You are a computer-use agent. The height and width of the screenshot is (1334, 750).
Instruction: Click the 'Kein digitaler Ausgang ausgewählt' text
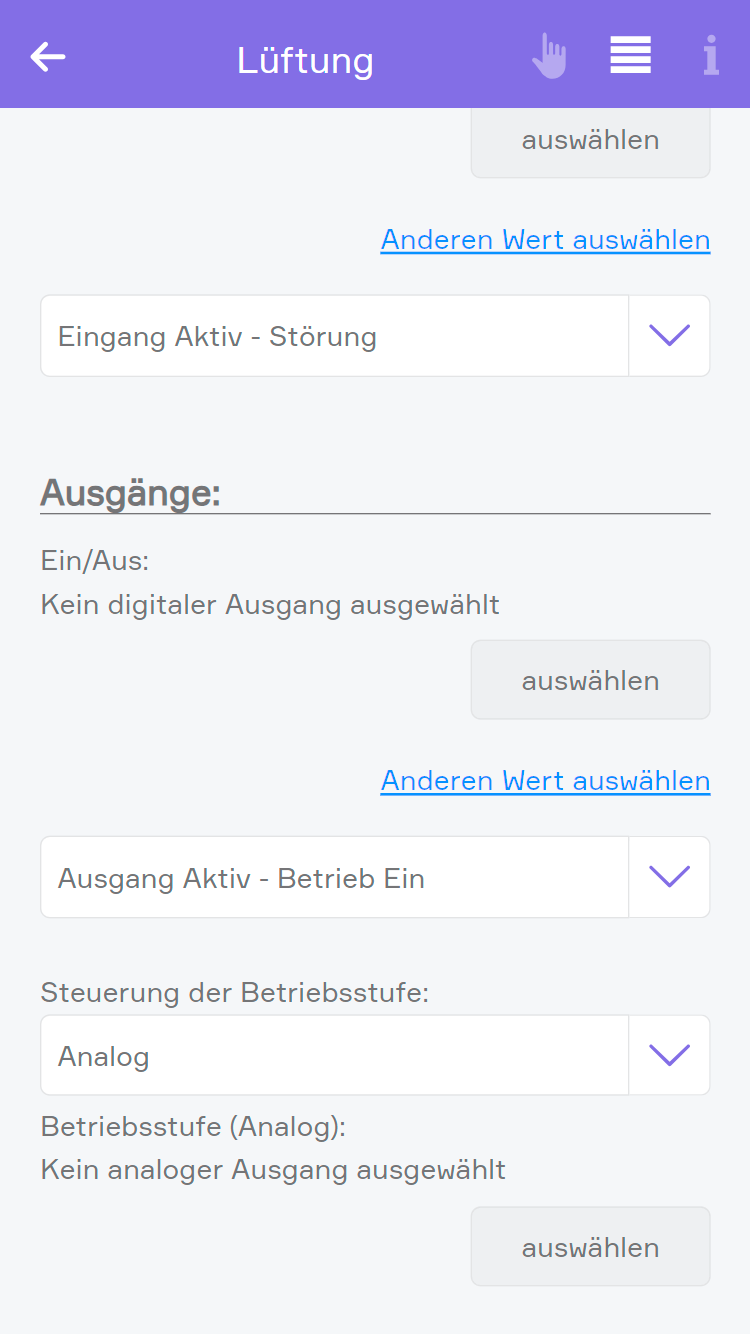(x=270, y=605)
